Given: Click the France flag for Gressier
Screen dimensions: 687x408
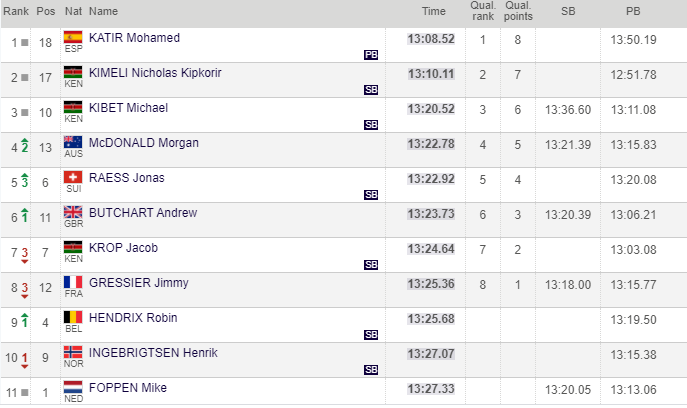Looking at the screenshot, I should coord(72,282).
